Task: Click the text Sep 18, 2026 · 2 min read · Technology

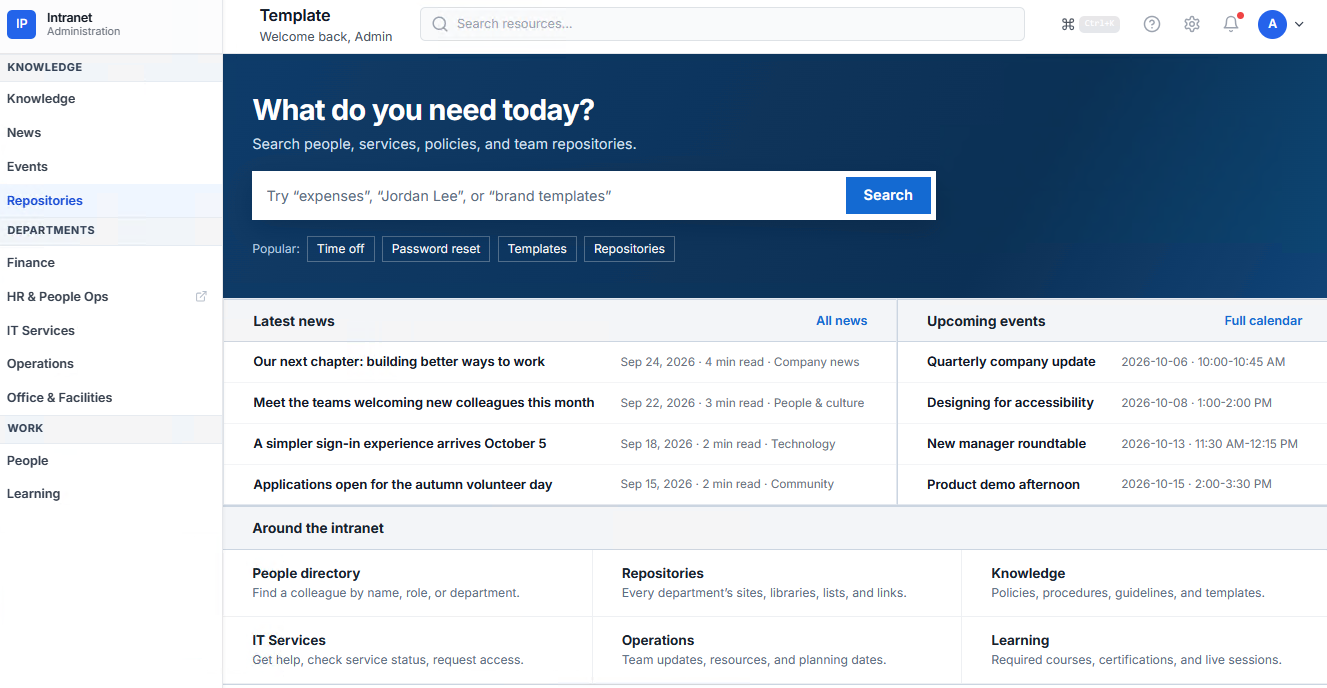Action: pos(728,444)
